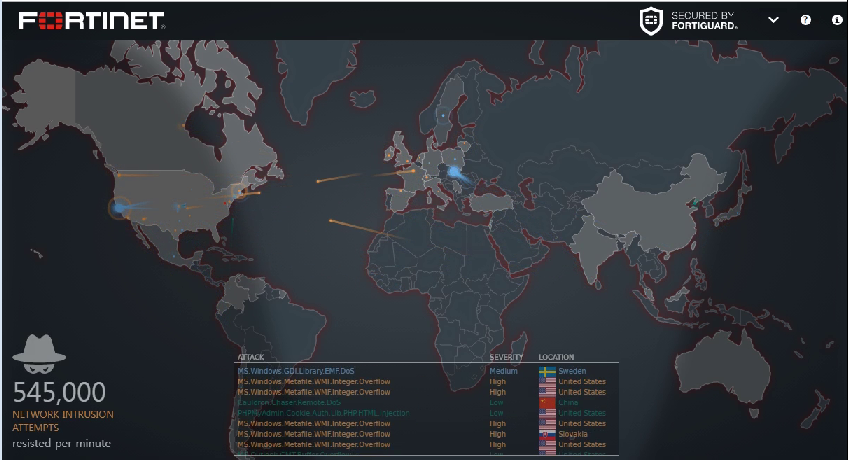Select the square target marker on US East Coast
Image resolution: width=848 pixels, height=461 pixels.
[238, 189]
